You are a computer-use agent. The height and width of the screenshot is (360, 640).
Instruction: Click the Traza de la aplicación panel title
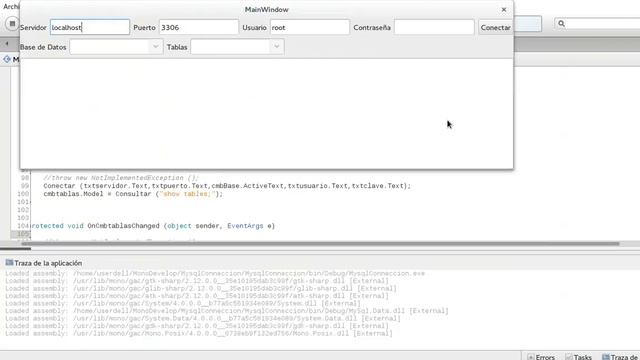[48, 263]
